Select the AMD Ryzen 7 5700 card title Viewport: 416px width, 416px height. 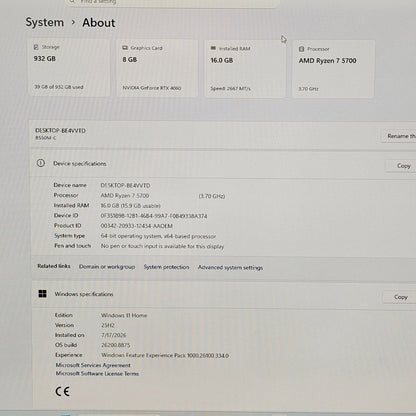(x=327, y=61)
